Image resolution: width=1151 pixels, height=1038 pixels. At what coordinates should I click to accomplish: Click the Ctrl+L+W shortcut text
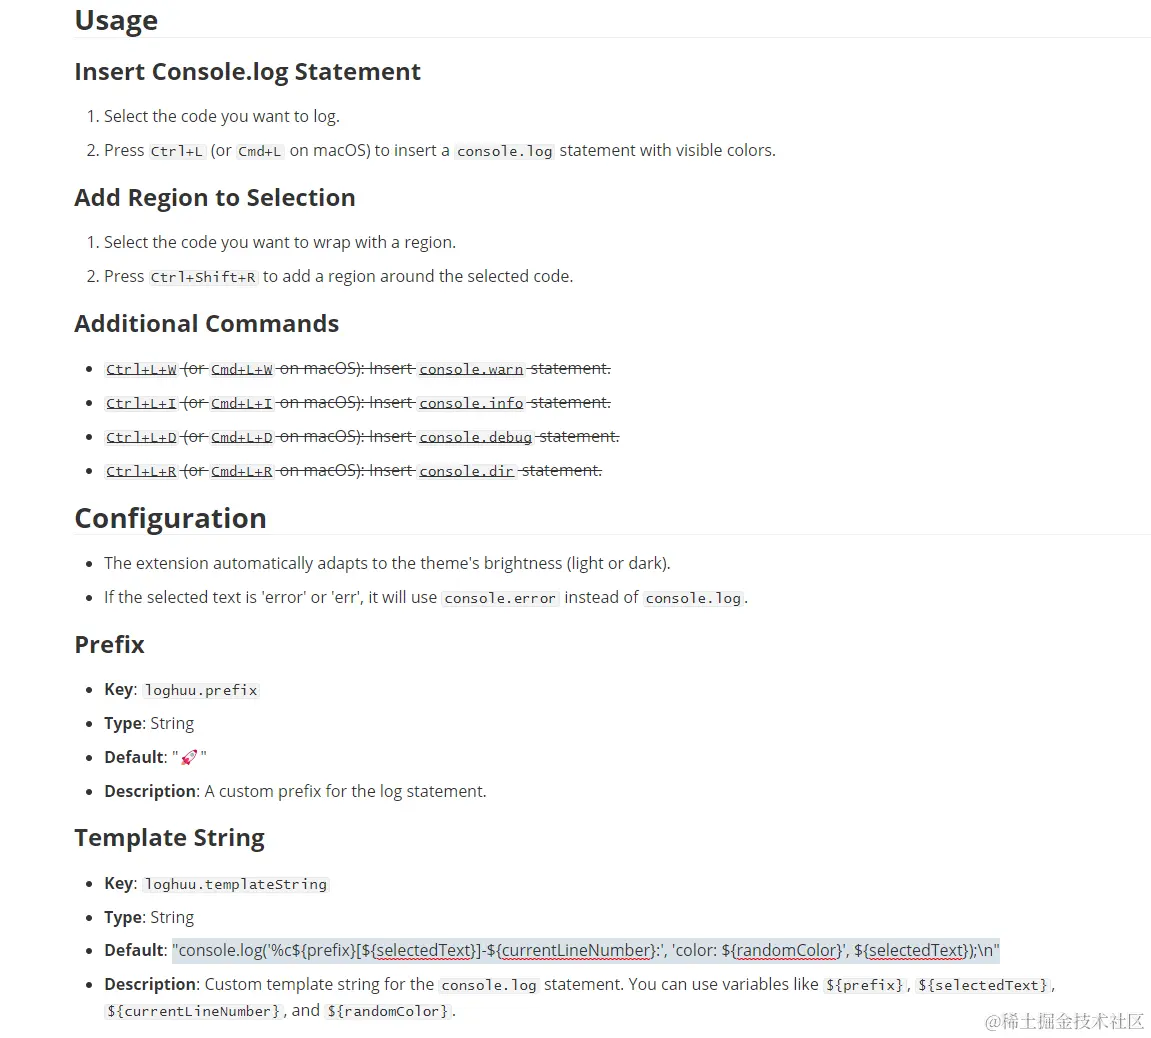coord(141,369)
